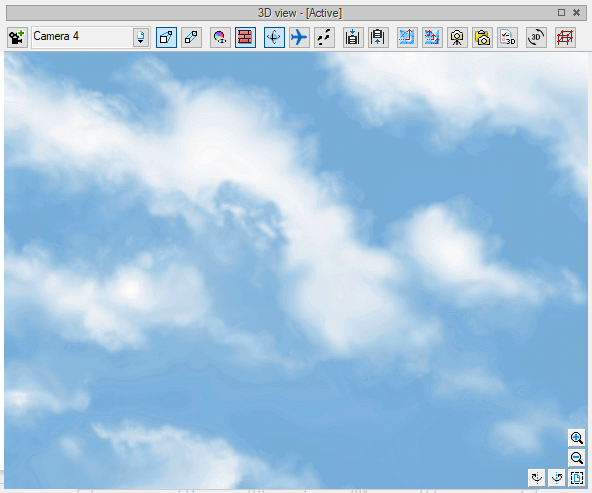Image resolution: width=592 pixels, height=493 pixels.
Task: Add a new camera with camera-plus icon
Action: pos(17,37)
